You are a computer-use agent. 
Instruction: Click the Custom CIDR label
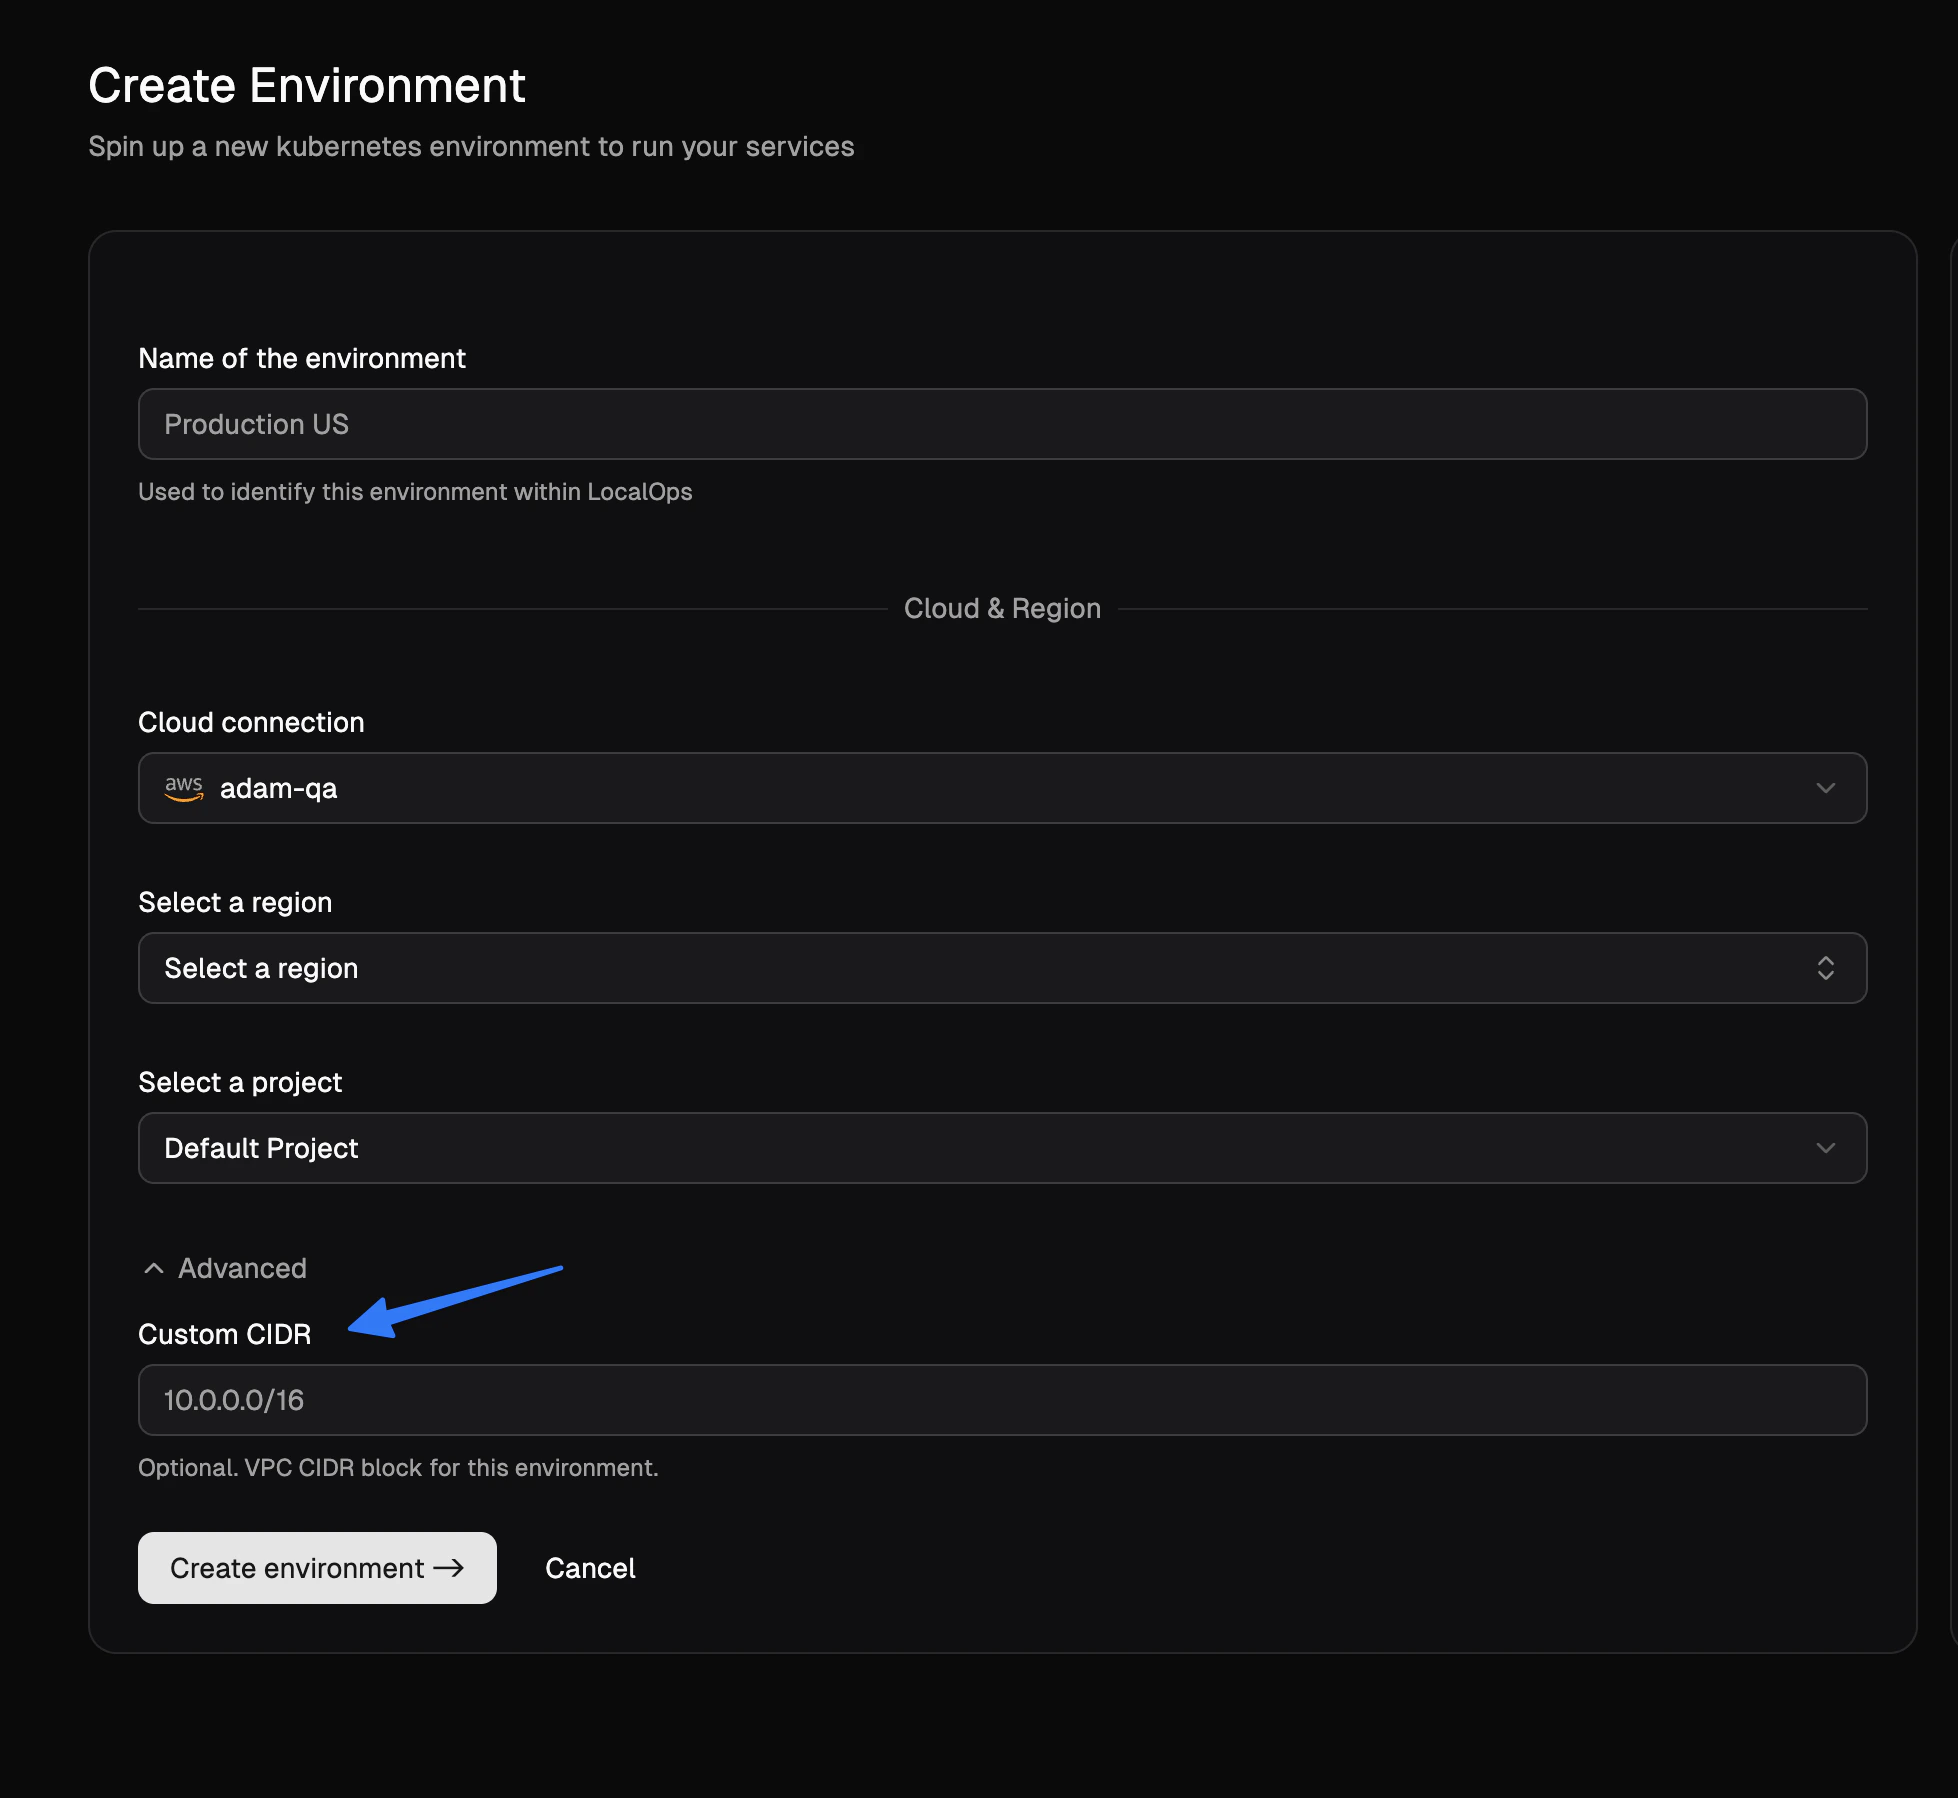(x=225, y=1334)
